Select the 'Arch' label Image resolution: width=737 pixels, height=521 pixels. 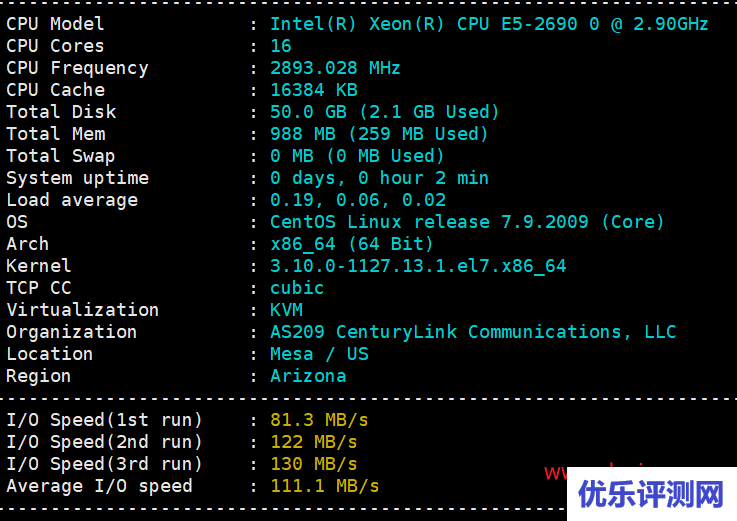[x=27, y=244]
